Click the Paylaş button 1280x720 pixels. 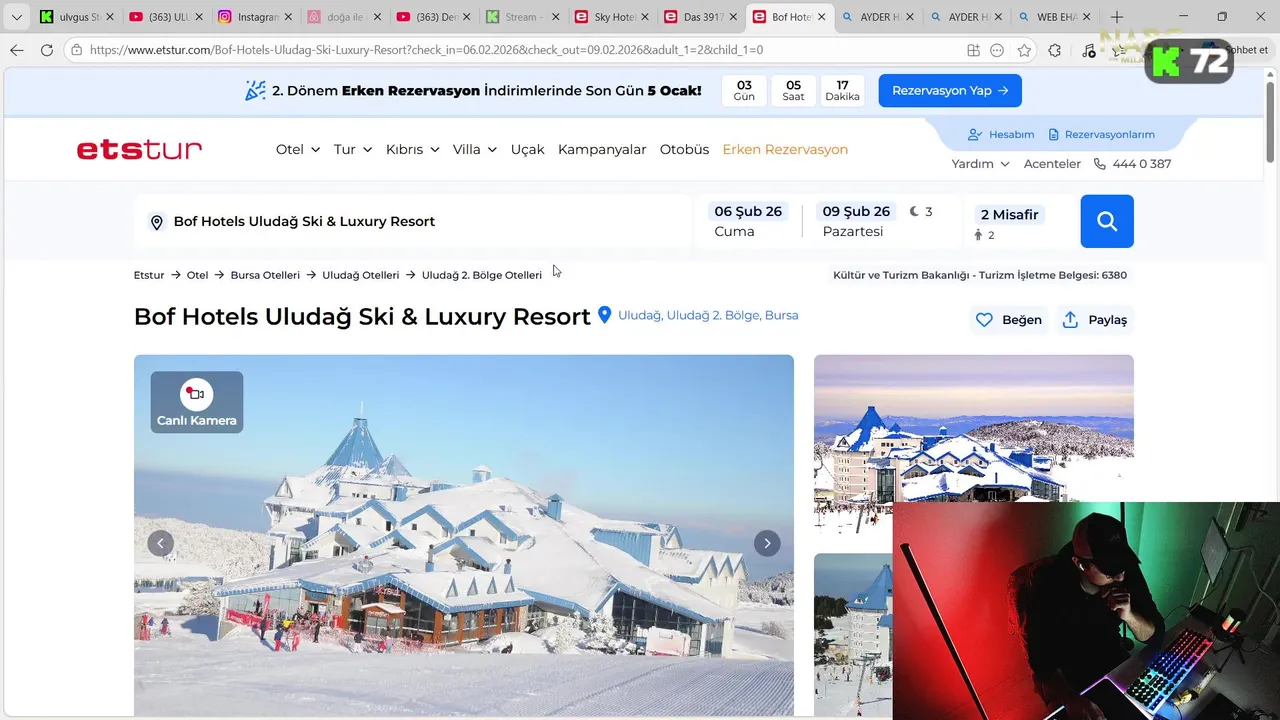point(1095,320)
